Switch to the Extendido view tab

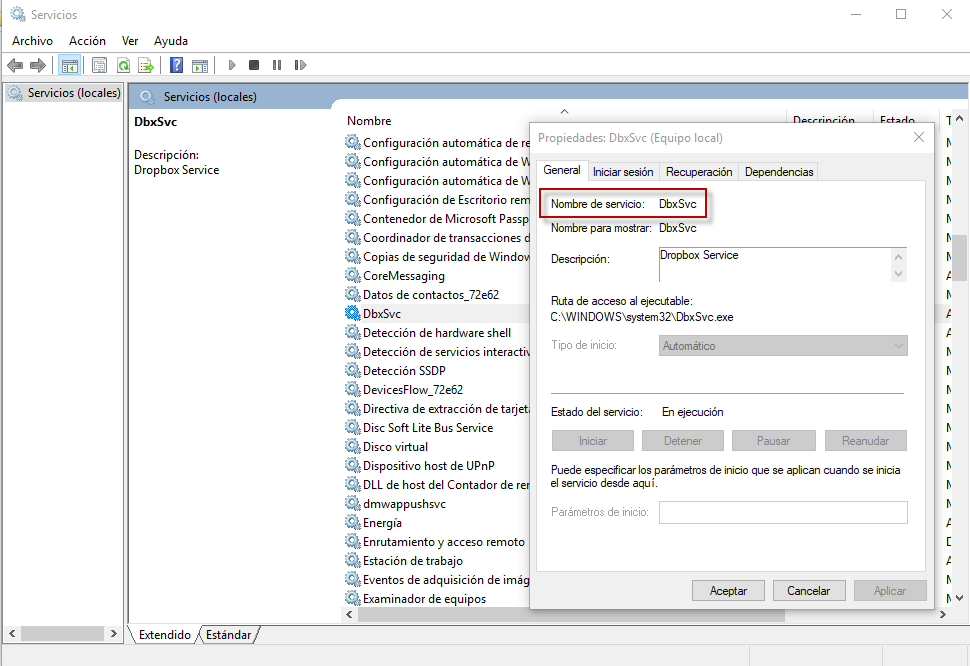point(165,634)
